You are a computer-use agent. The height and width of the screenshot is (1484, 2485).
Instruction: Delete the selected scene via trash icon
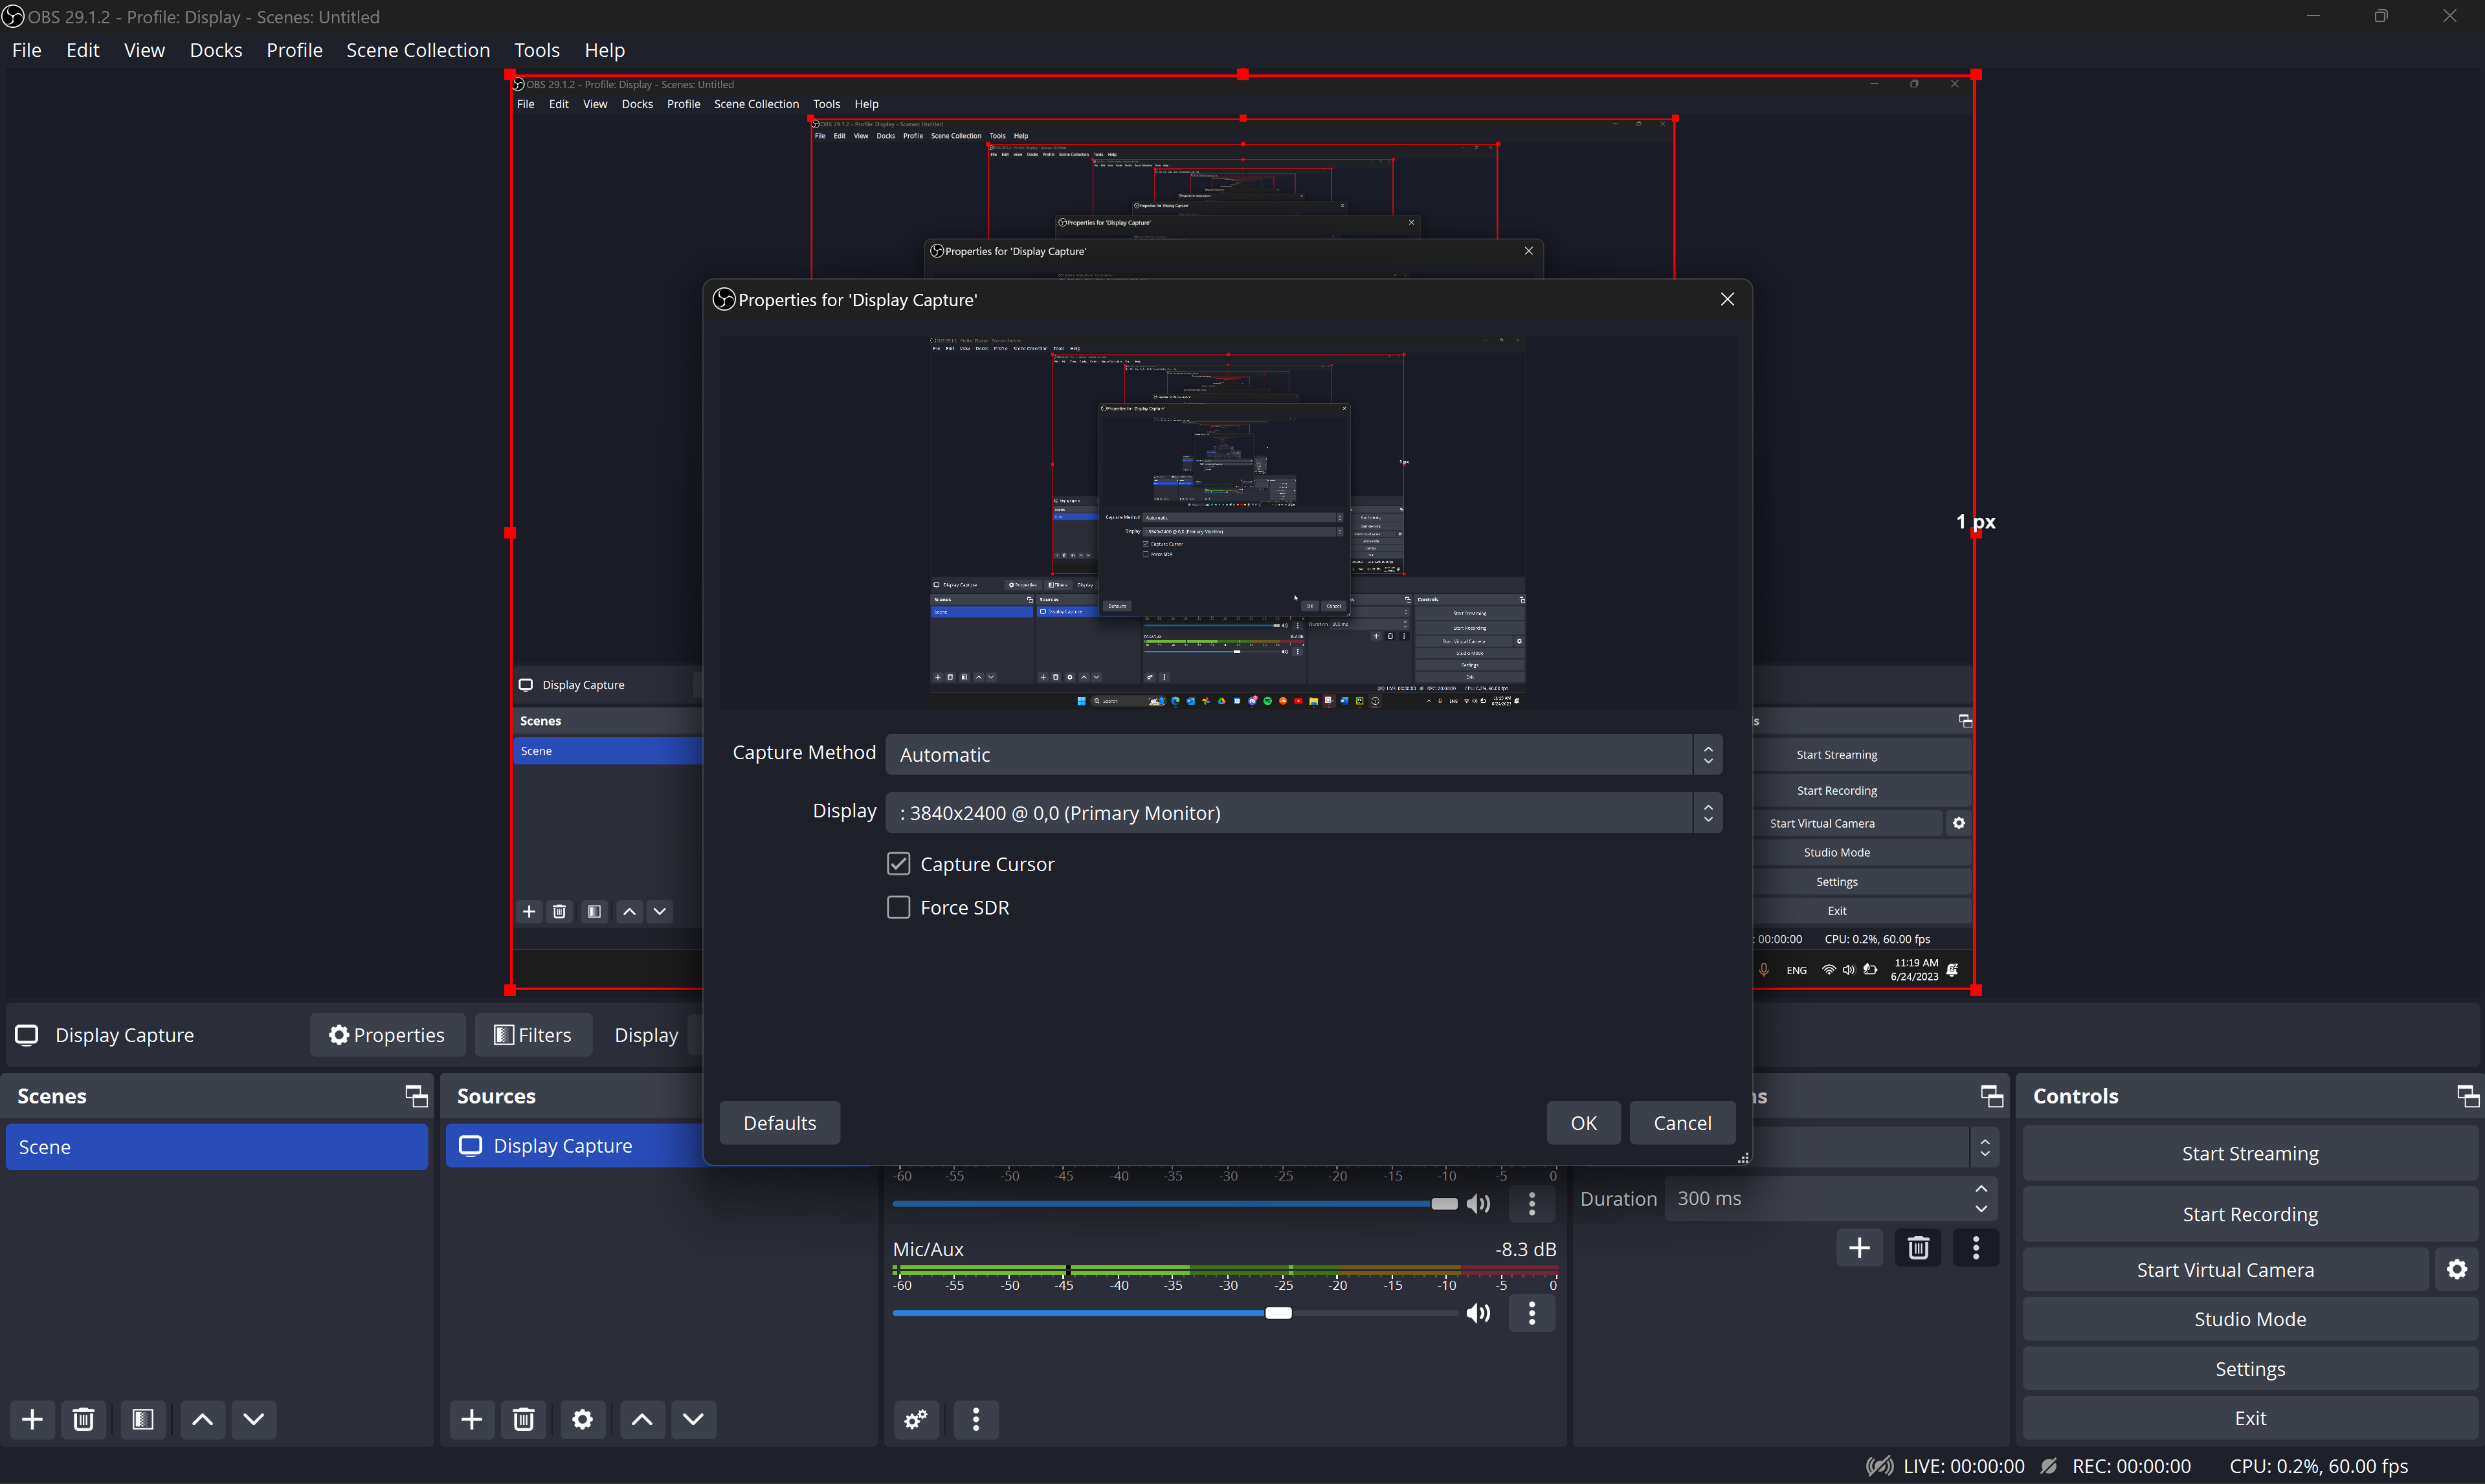coord(84,1419)
